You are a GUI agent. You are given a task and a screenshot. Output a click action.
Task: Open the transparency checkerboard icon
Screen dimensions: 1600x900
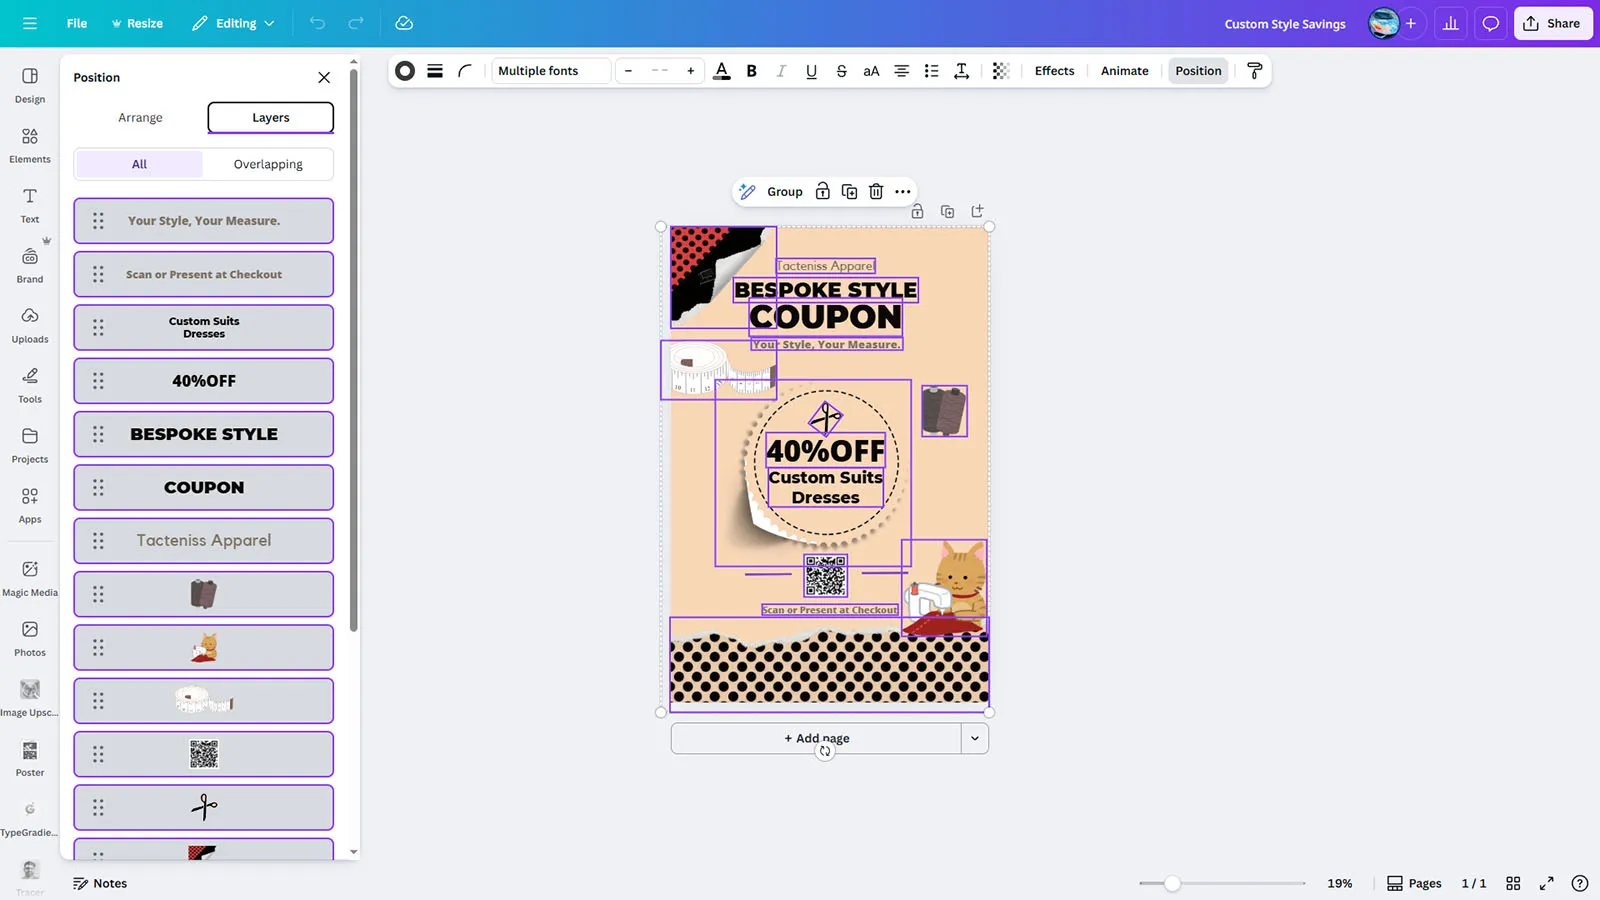click(1000, 71)
